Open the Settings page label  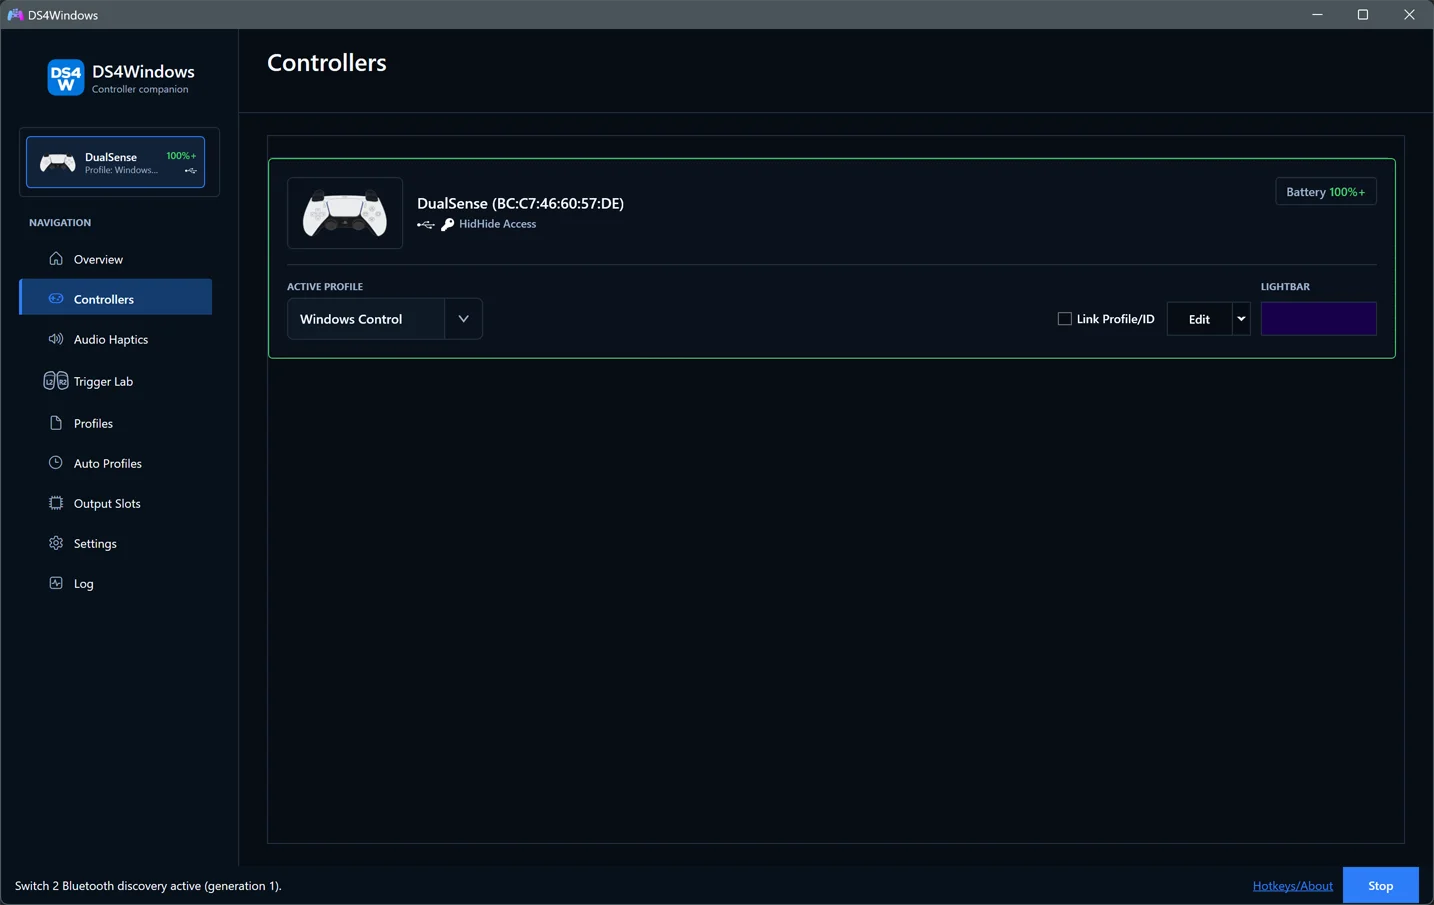(x=95, y=544)
